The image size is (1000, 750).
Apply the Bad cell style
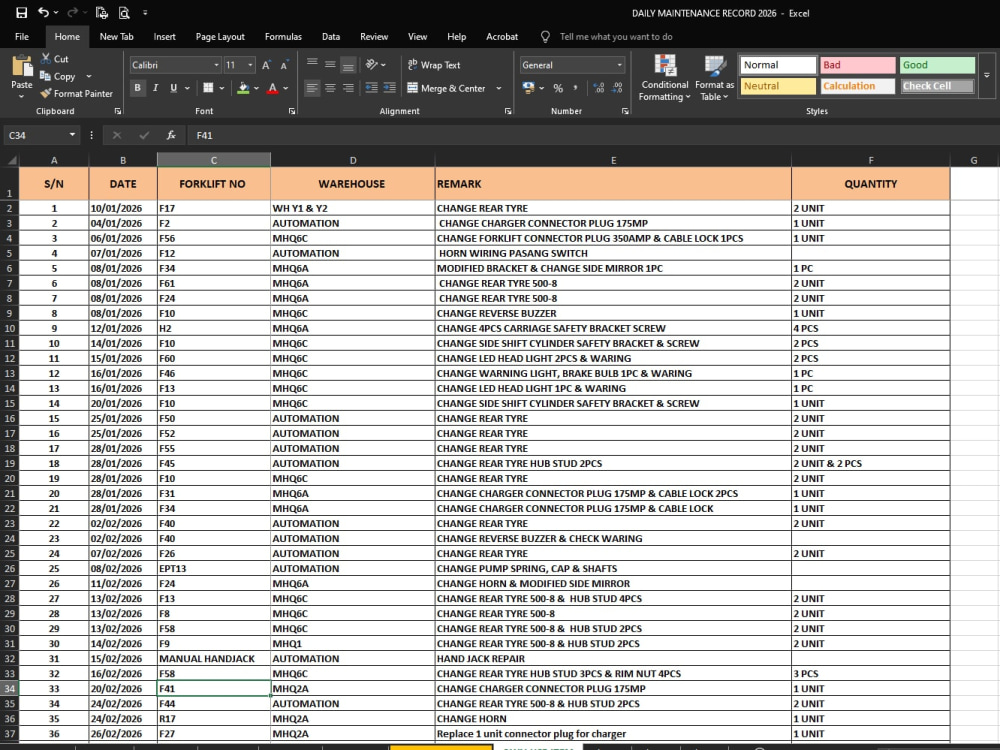pos(857,65)
